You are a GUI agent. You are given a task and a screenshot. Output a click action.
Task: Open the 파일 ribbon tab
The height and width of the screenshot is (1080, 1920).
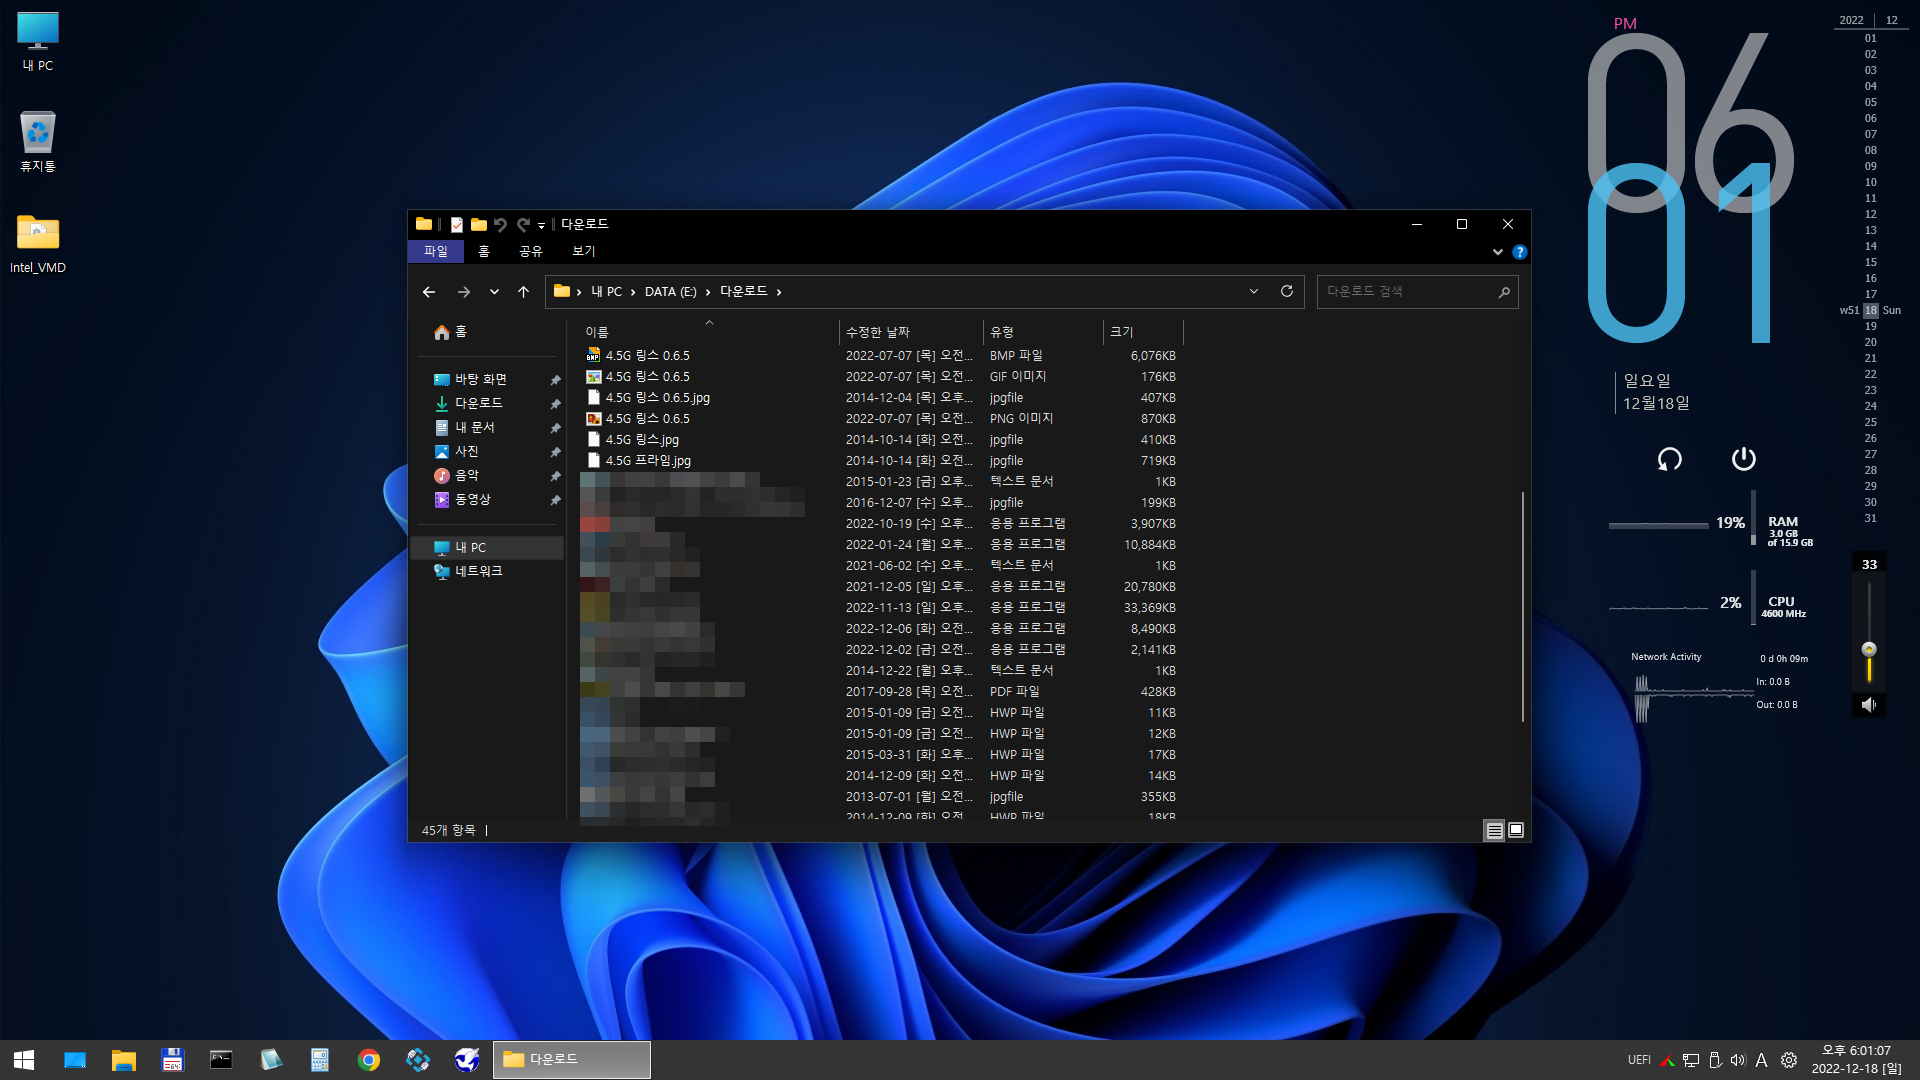(436, 251)
